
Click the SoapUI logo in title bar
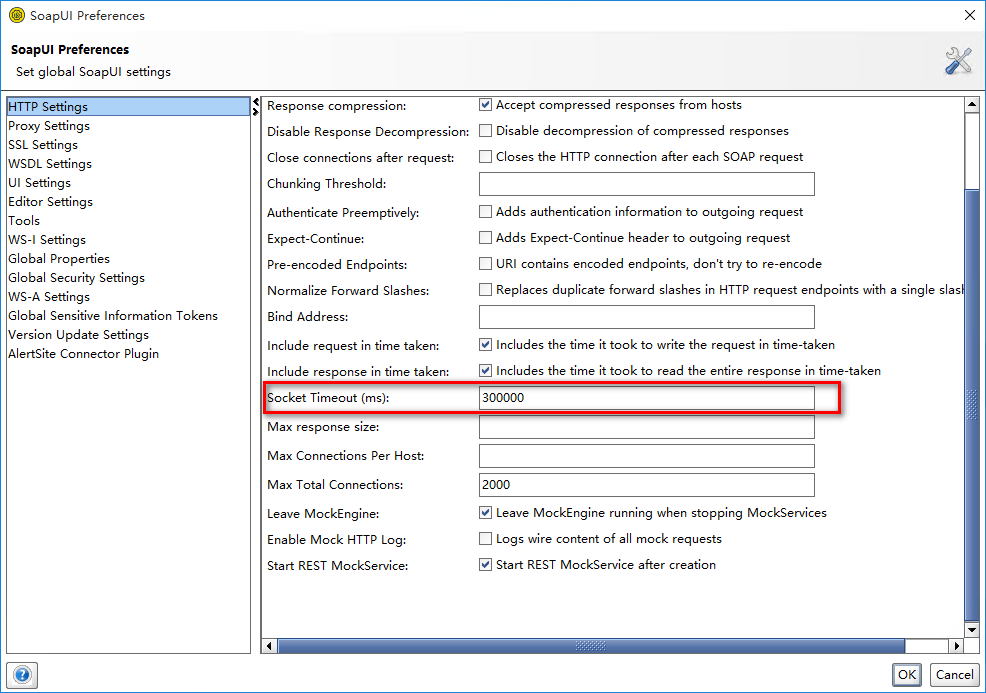(17, 15)
